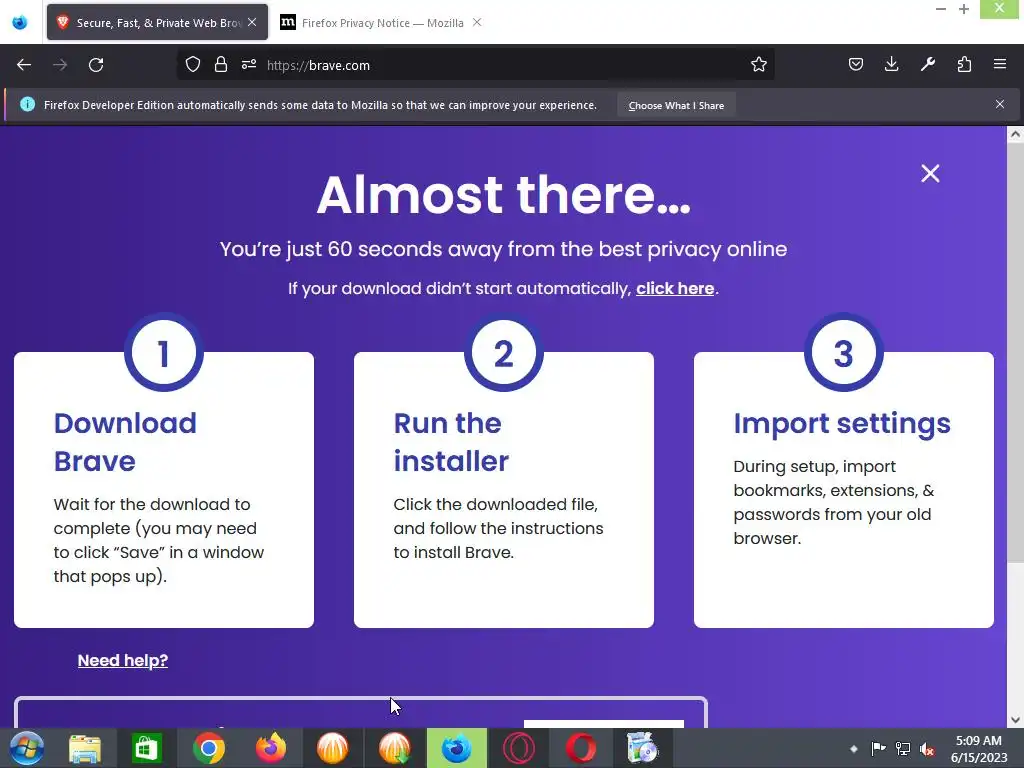
Task: Open site permissions icon in address bar
Action: click(x=249, y=65)
